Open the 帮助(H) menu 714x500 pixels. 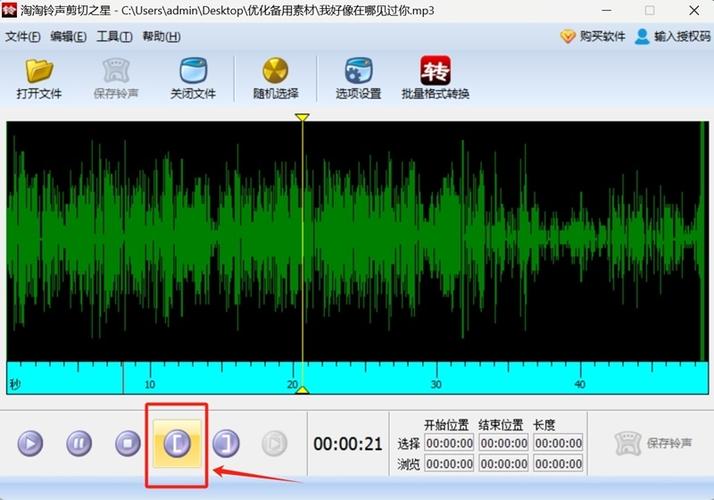tap(162, 36)
